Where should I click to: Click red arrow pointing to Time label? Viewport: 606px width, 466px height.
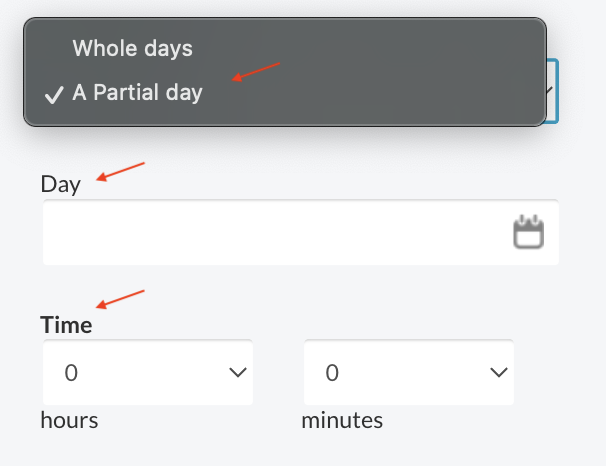(x=120, y=299)
